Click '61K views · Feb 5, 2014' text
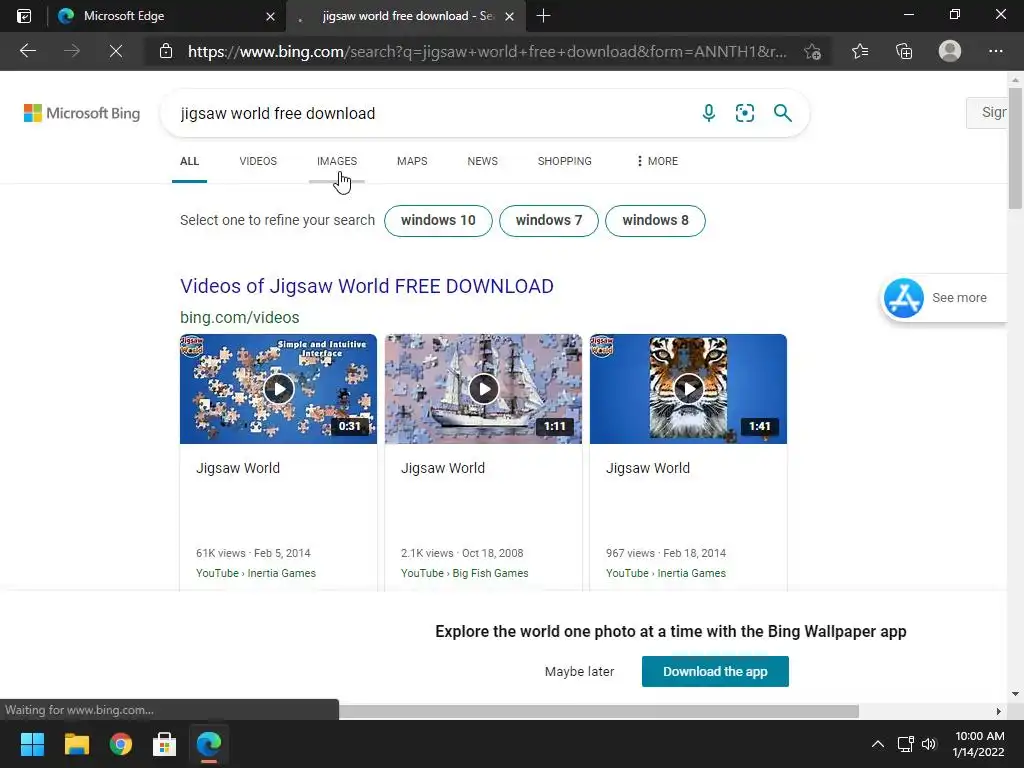The image size is (1024, 768). point(253,553)
